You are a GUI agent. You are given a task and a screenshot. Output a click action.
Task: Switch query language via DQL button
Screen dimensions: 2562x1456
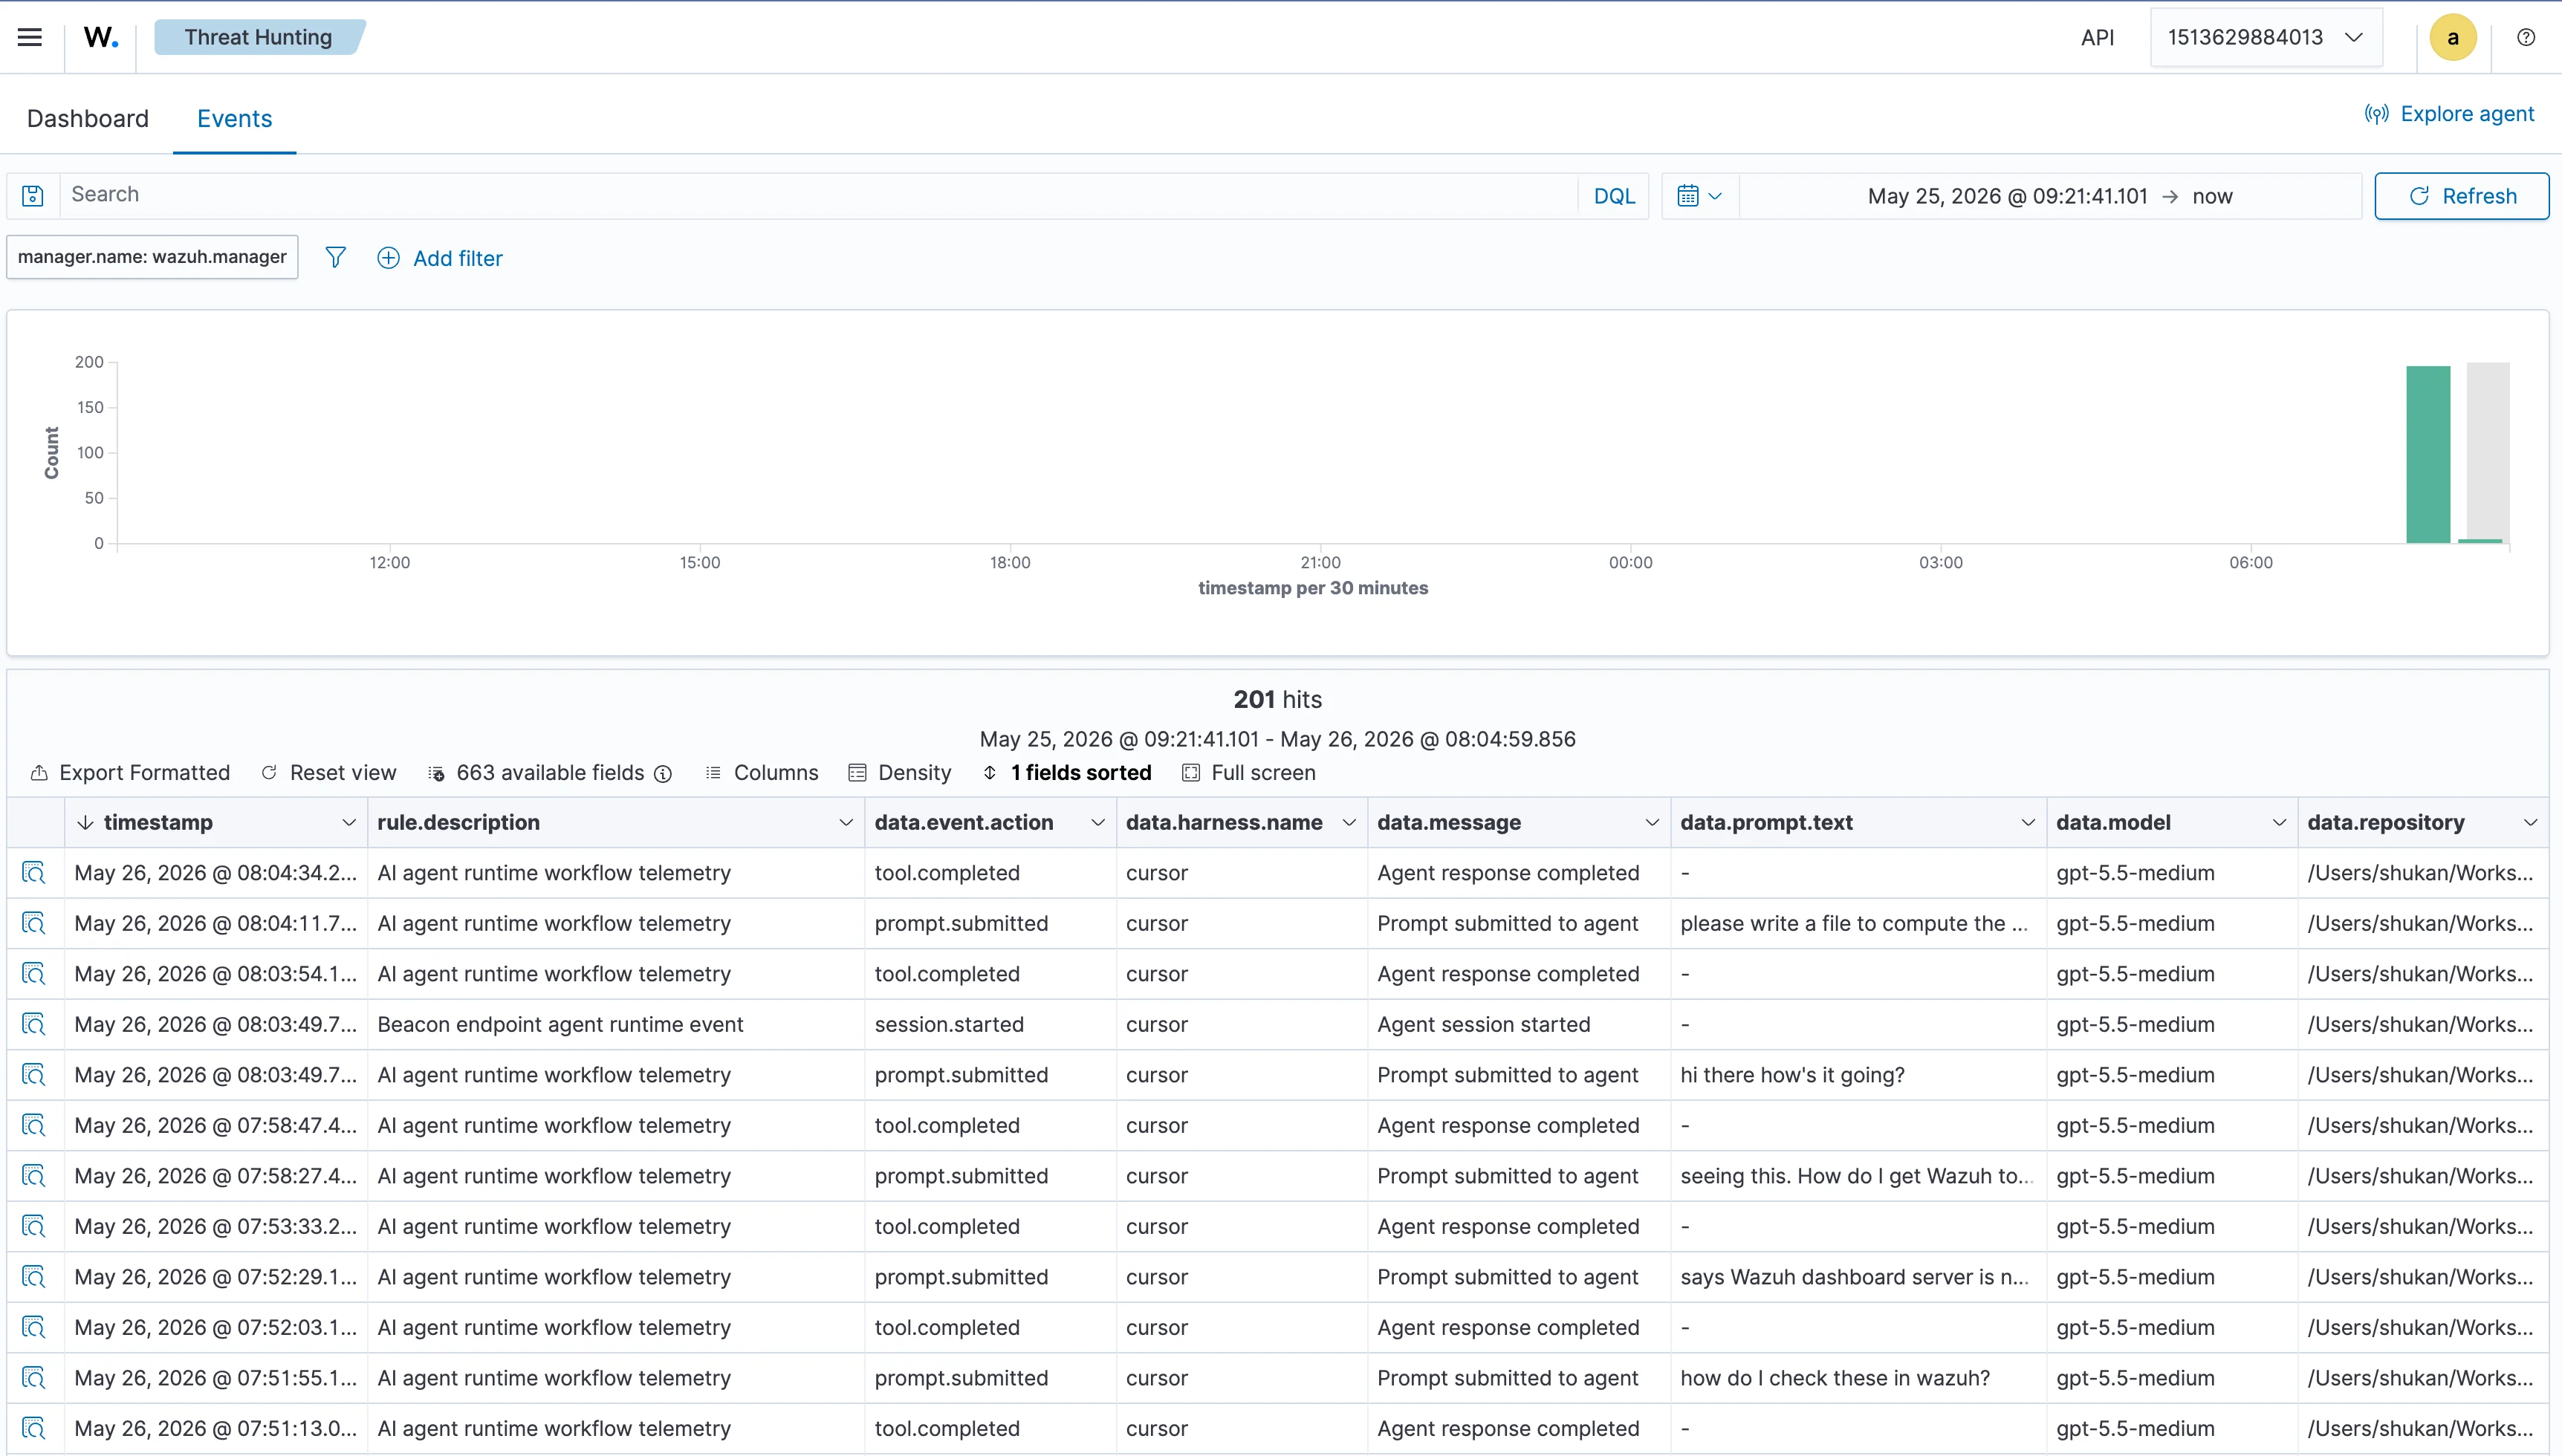pyautogui.click(x=1614, y=196)
